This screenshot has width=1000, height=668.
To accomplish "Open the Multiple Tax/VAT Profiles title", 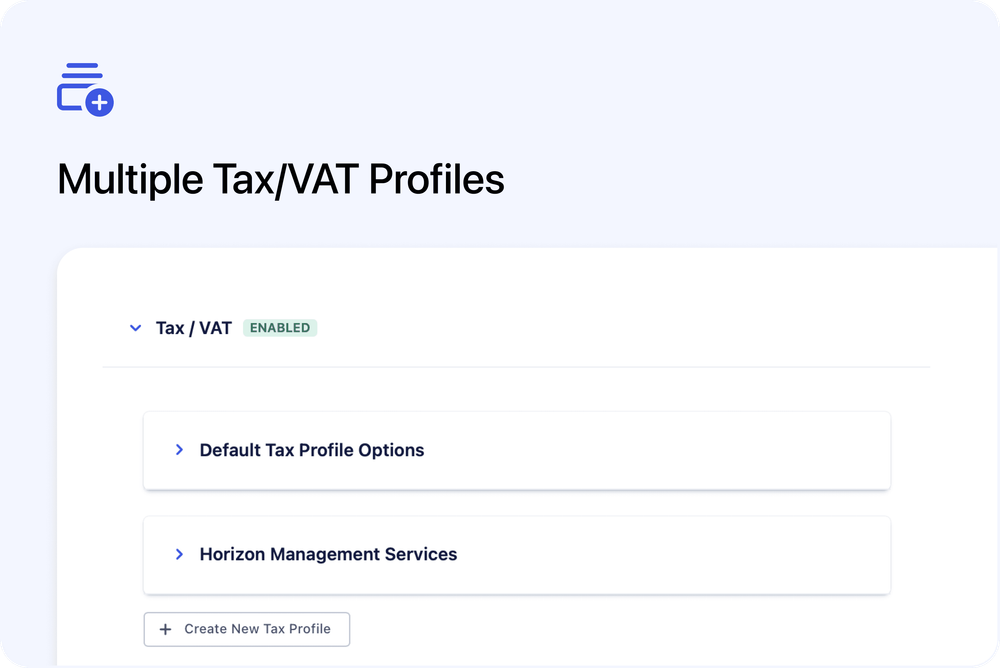I will pyautogui.click(x=281, y=179).
